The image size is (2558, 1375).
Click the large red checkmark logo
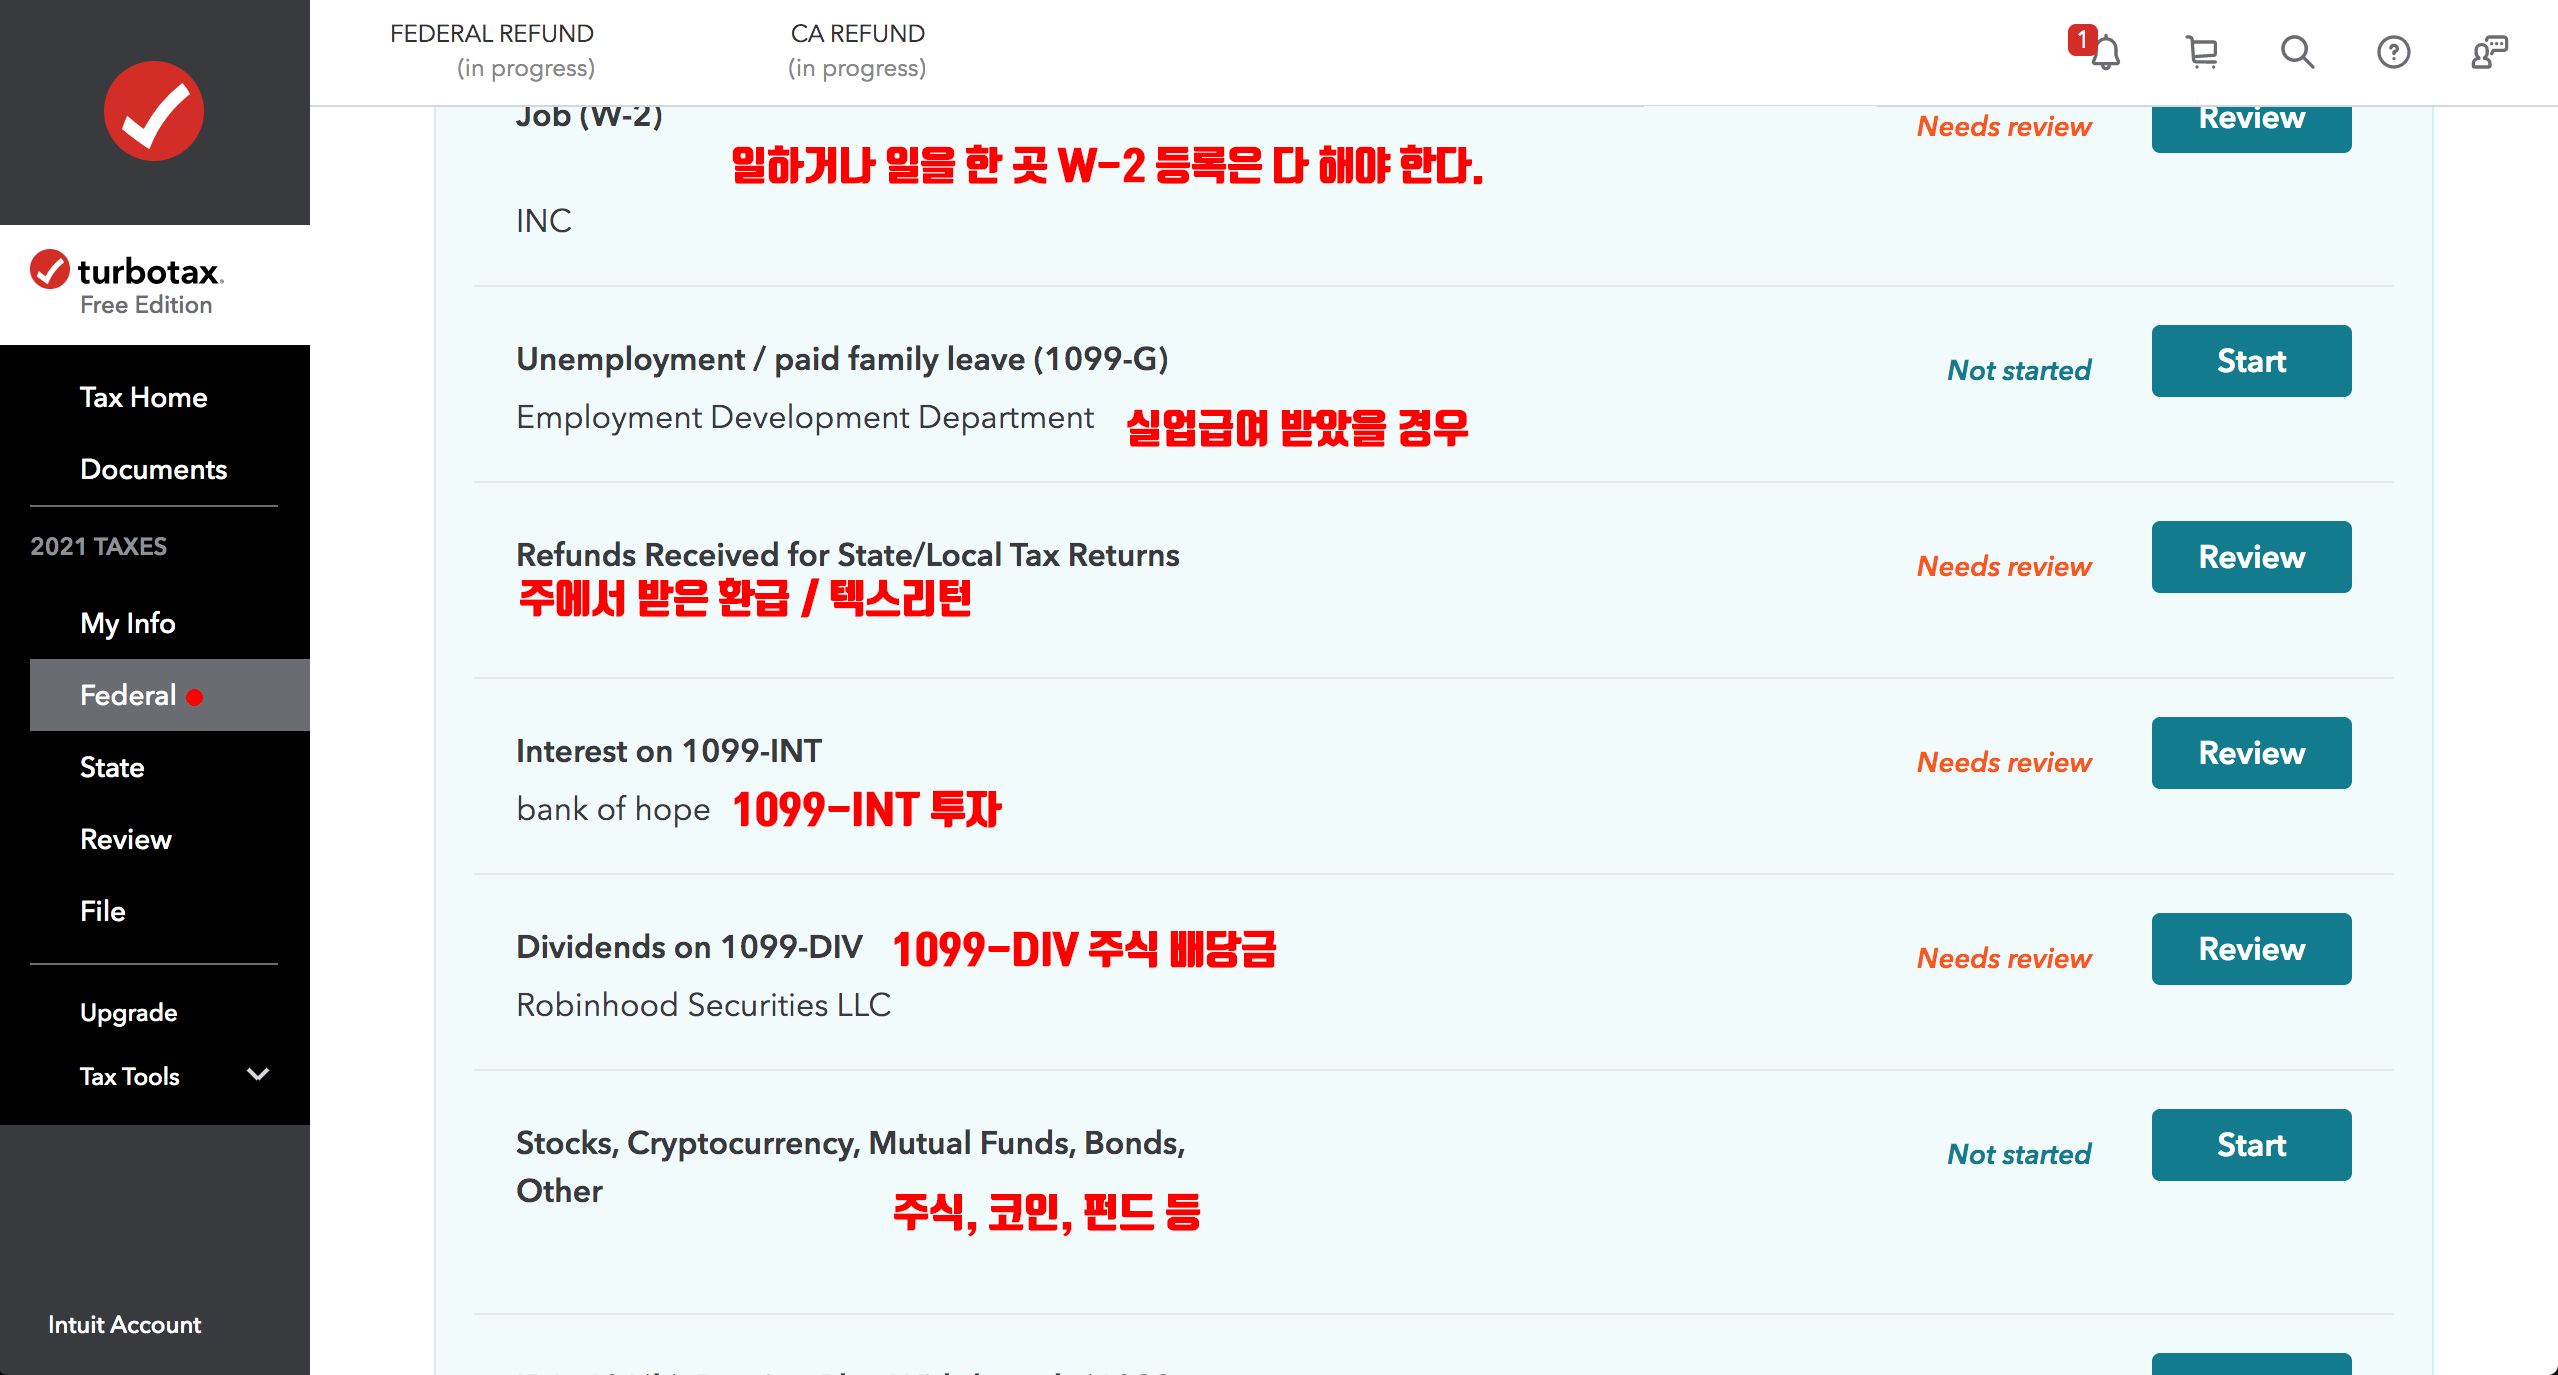tap(154, 111)
